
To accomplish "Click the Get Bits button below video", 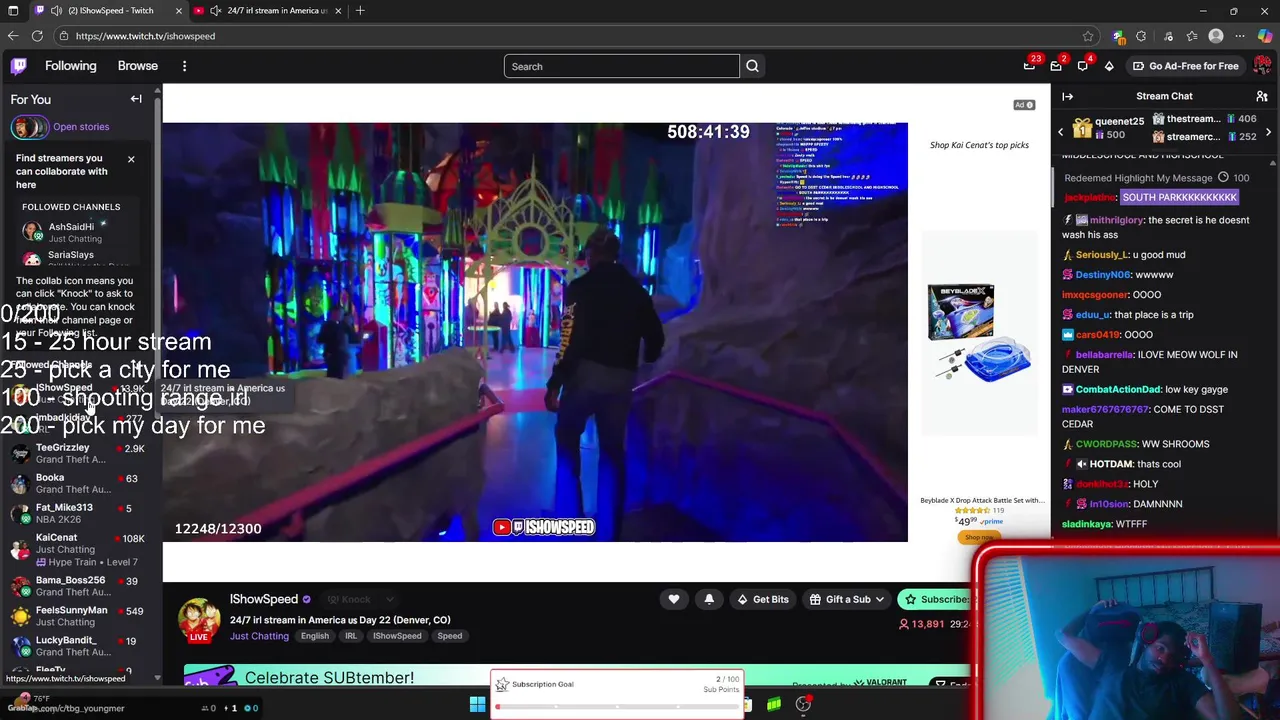I will (763, 599).
